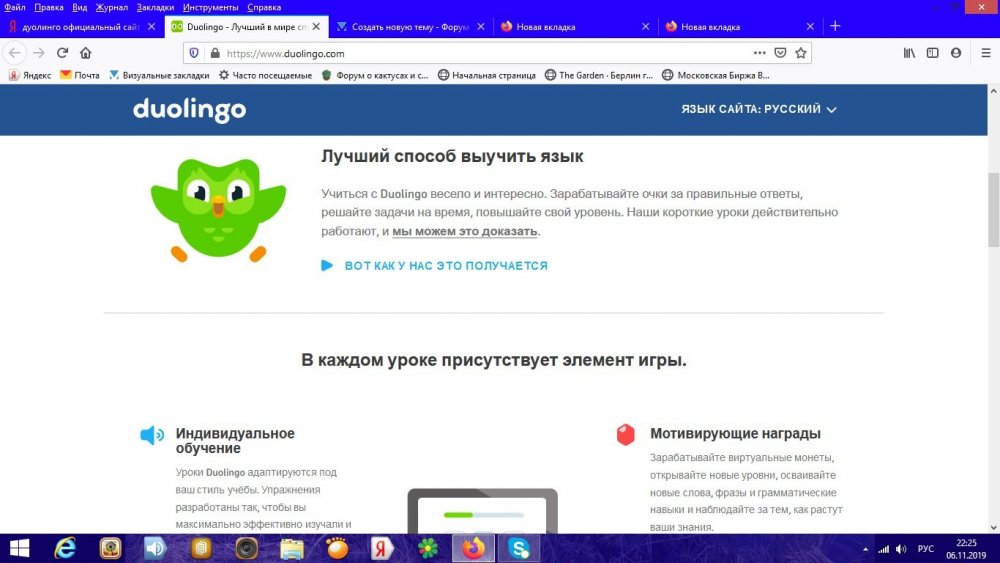Click the tracking protection shield icon
1000x563 pixels.
pyautogui.click(x=194, y=53)
